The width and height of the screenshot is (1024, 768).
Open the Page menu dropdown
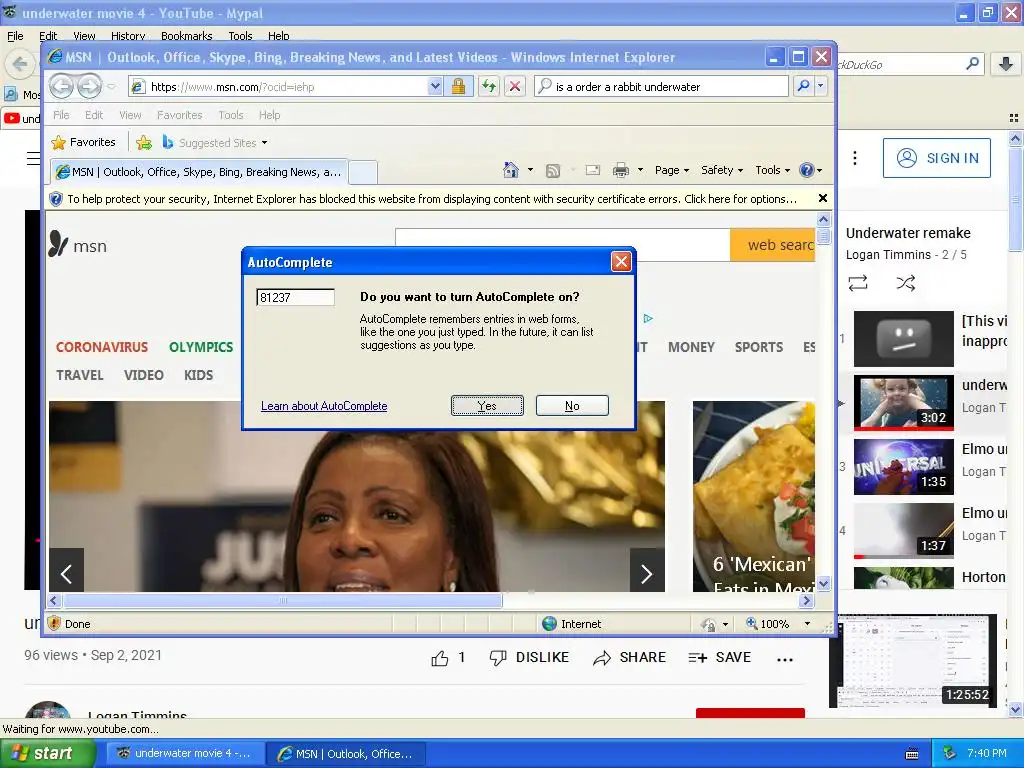tap(671, 170)
